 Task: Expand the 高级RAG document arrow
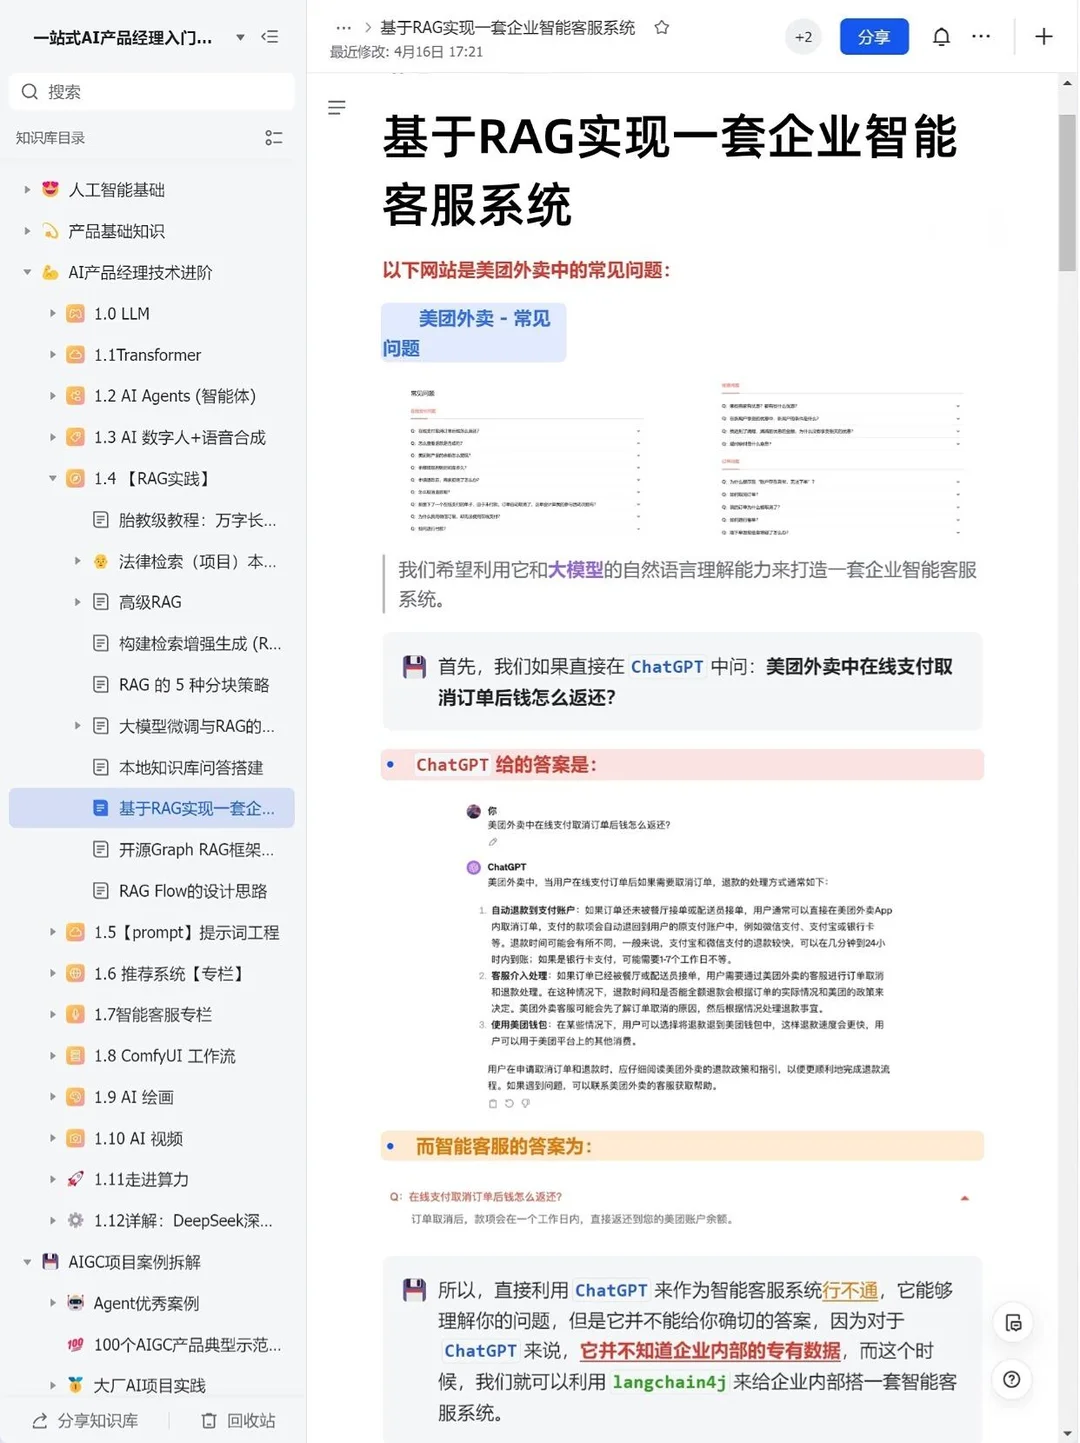pyautogui.click(x=77, y=602)
